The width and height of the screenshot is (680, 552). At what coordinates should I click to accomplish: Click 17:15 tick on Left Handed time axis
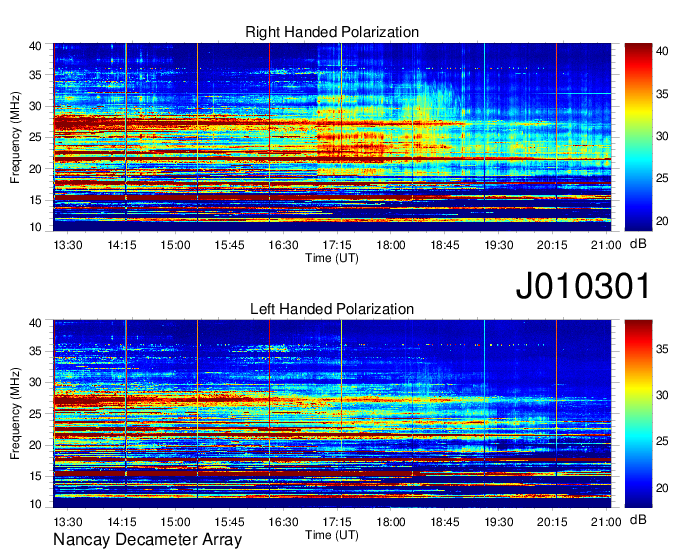(x=337, y=522)
